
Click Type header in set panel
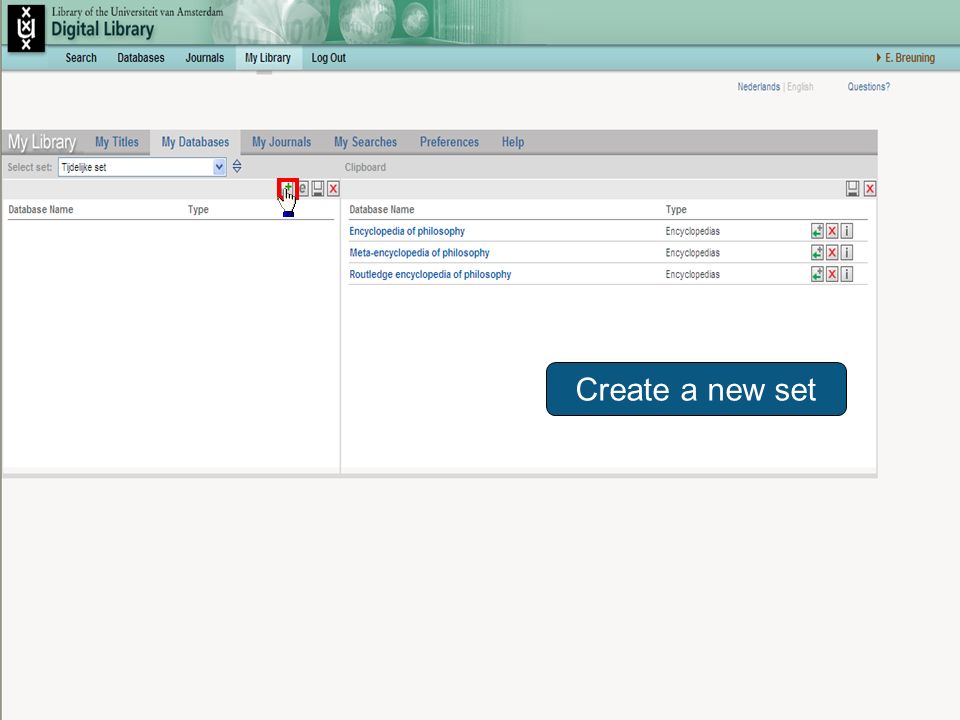[x=198, y=209]
